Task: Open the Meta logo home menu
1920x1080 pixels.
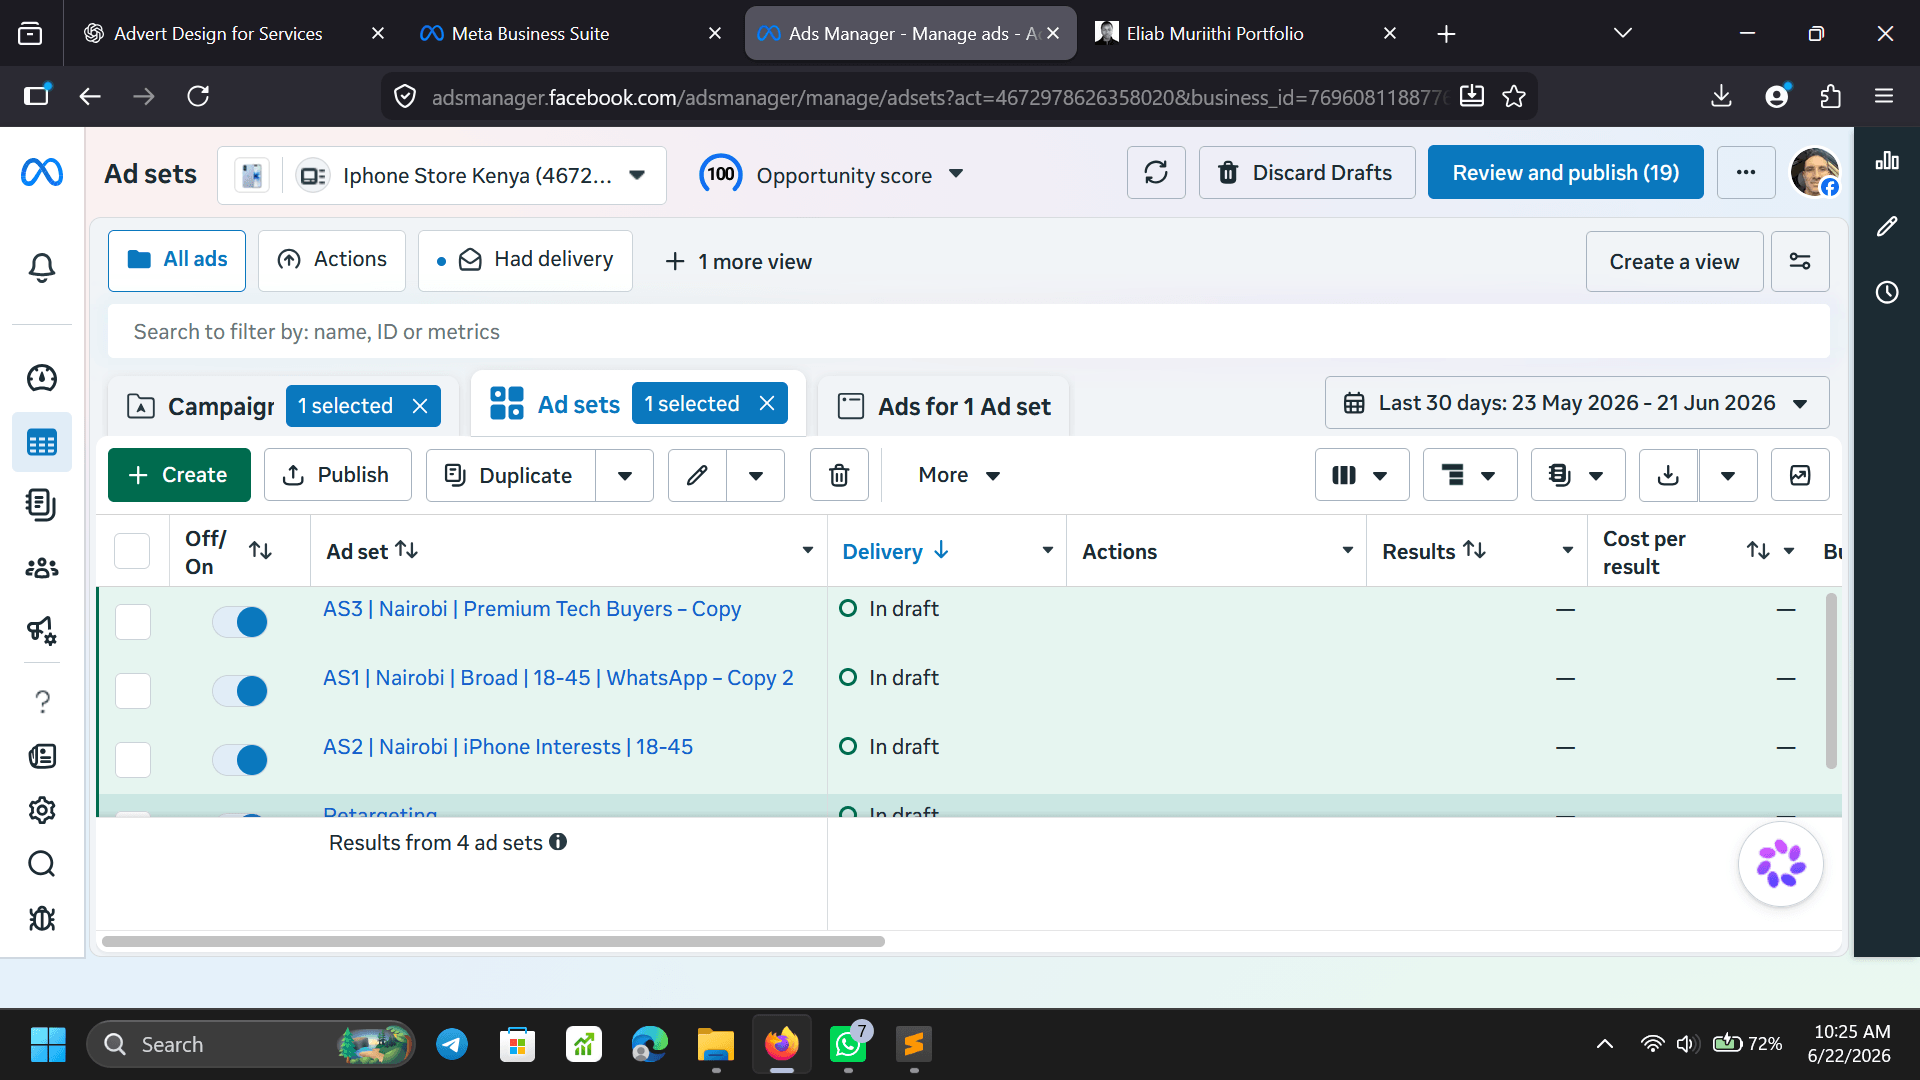Action: (42, 173)
